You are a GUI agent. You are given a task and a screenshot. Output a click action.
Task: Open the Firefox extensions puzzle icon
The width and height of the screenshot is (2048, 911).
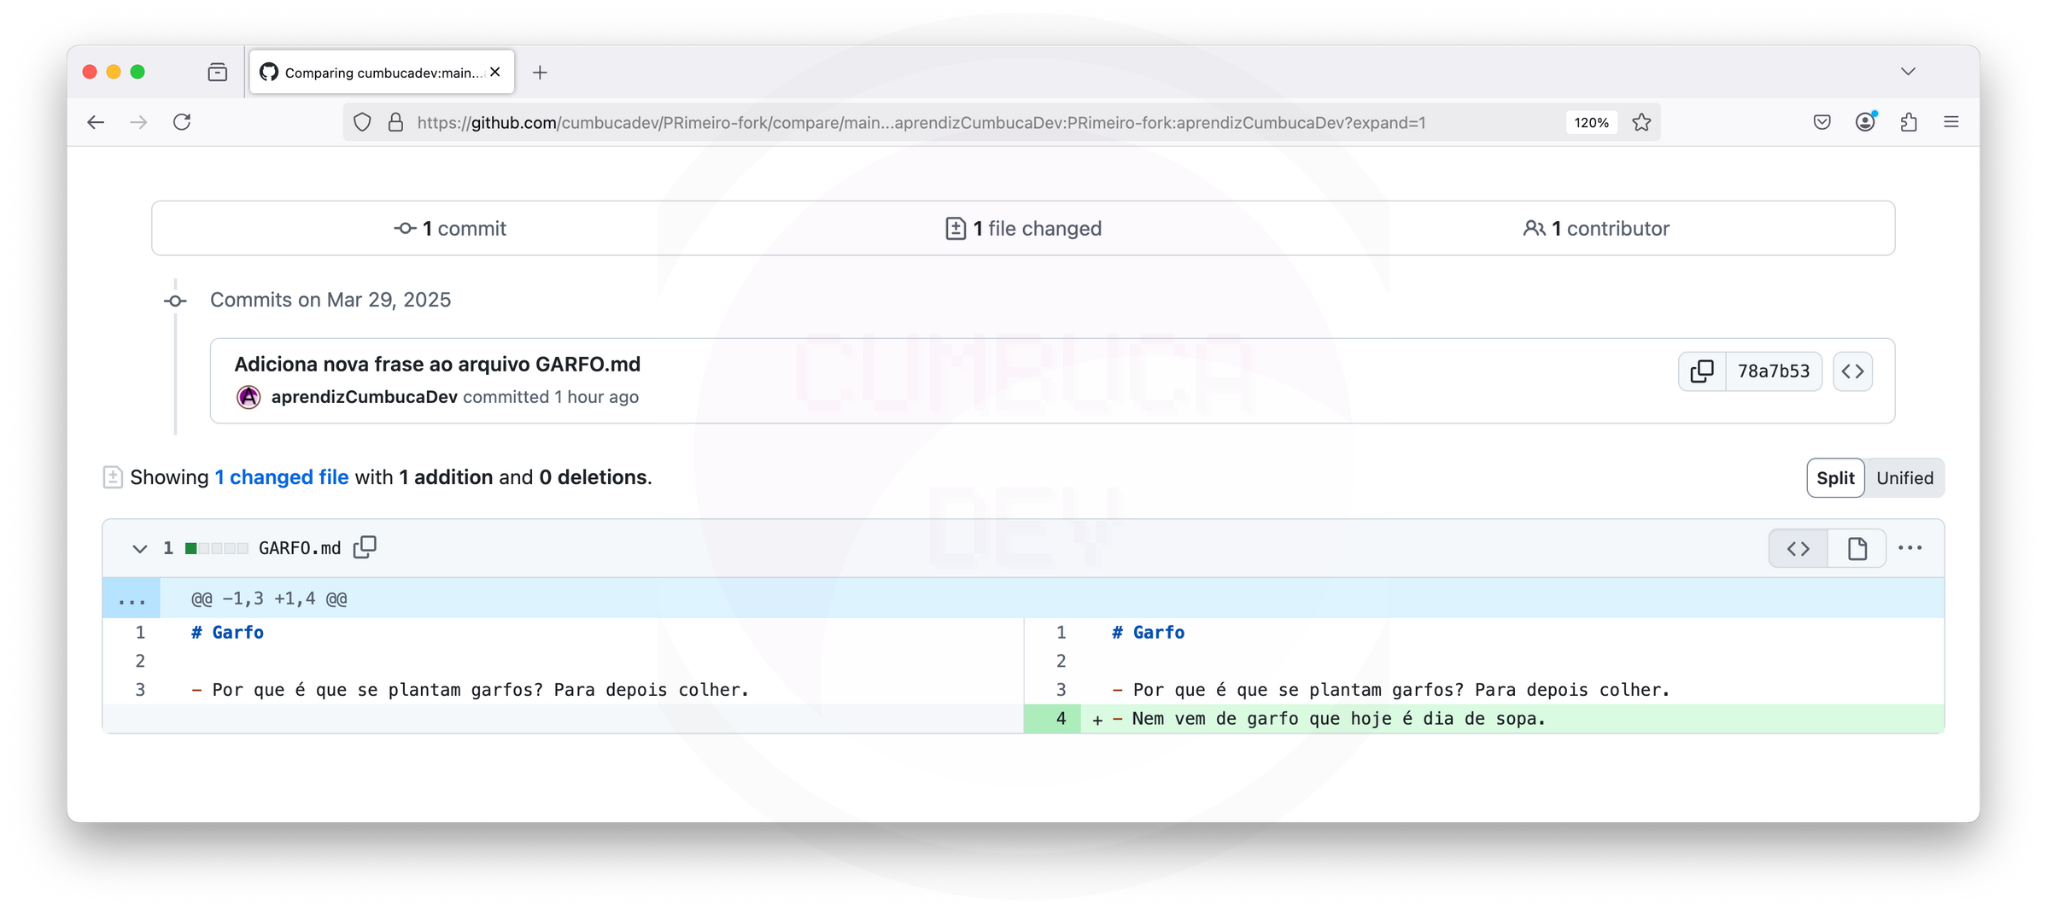coord(1908,122)
